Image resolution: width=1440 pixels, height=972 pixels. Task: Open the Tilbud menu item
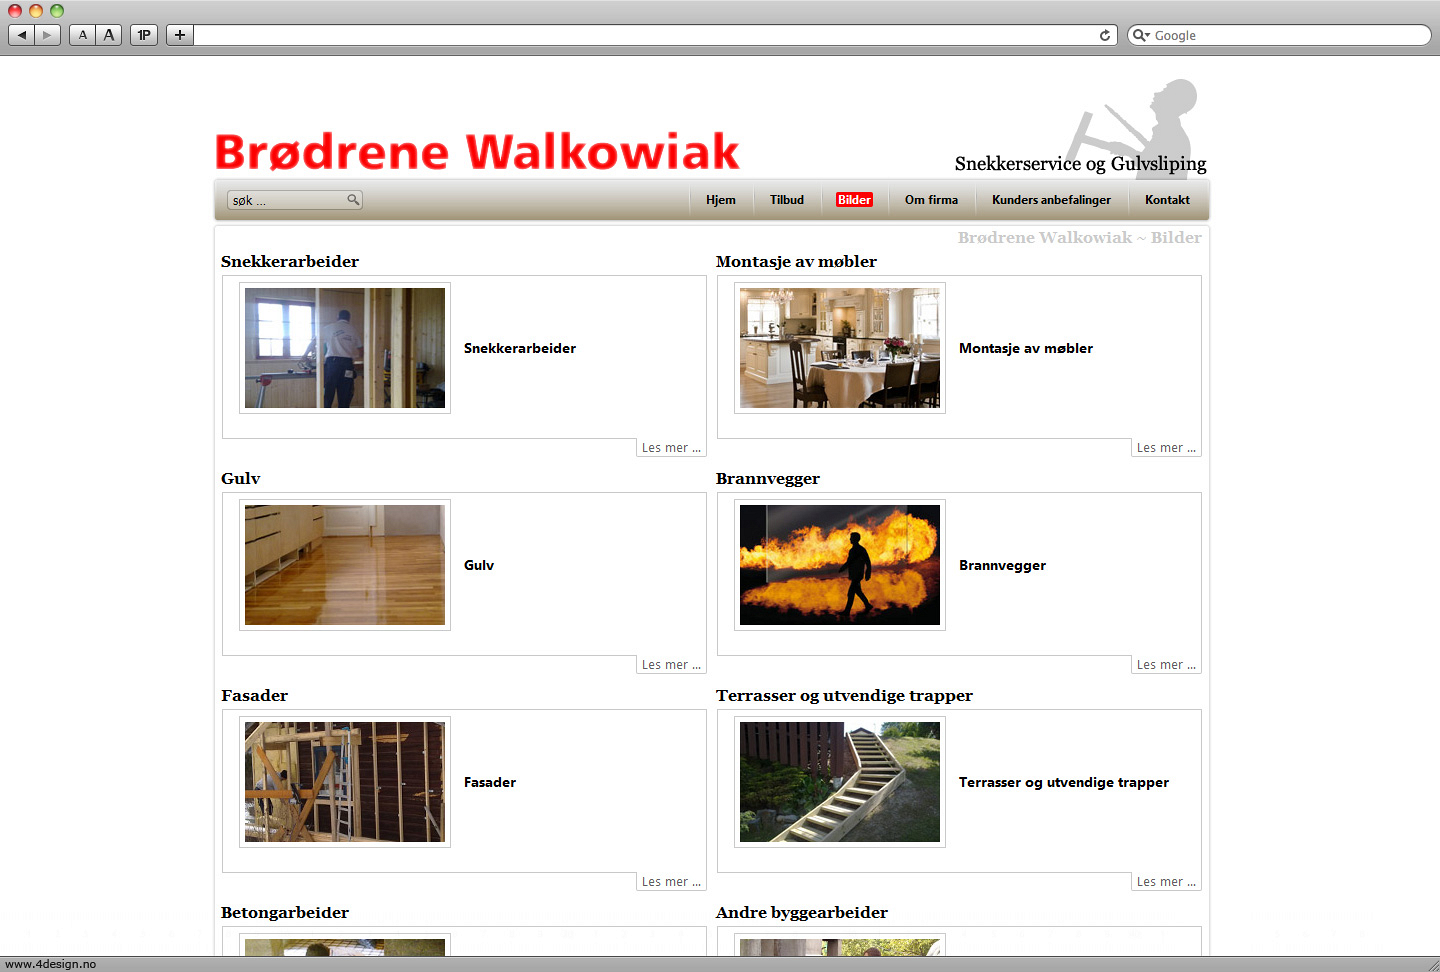[787, 200]
